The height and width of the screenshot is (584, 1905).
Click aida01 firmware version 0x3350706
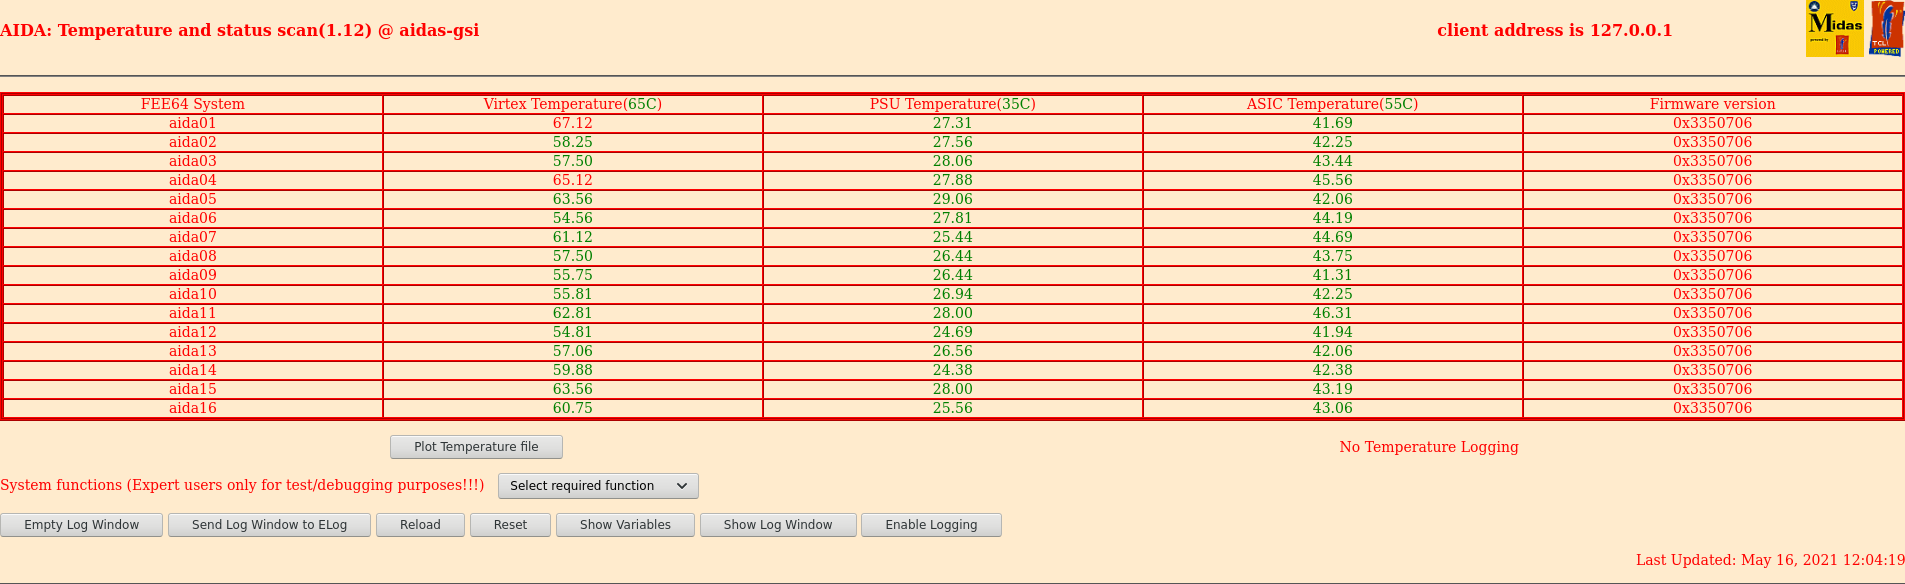(x=1713, y=123)
